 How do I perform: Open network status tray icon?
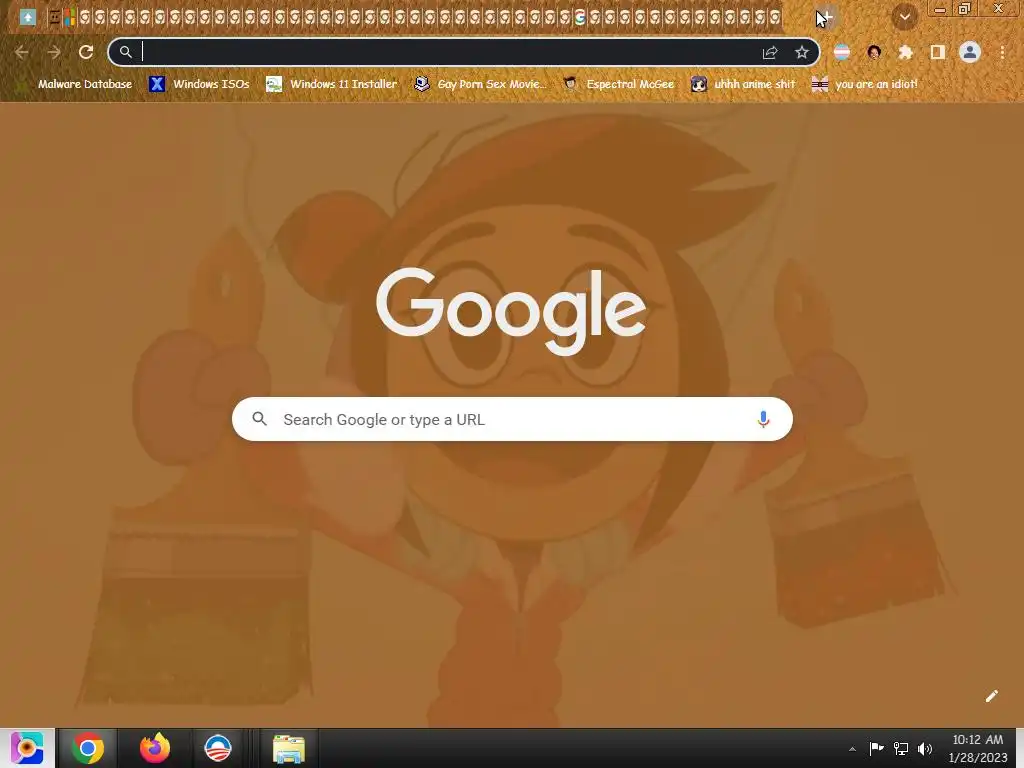coord(901,748)
